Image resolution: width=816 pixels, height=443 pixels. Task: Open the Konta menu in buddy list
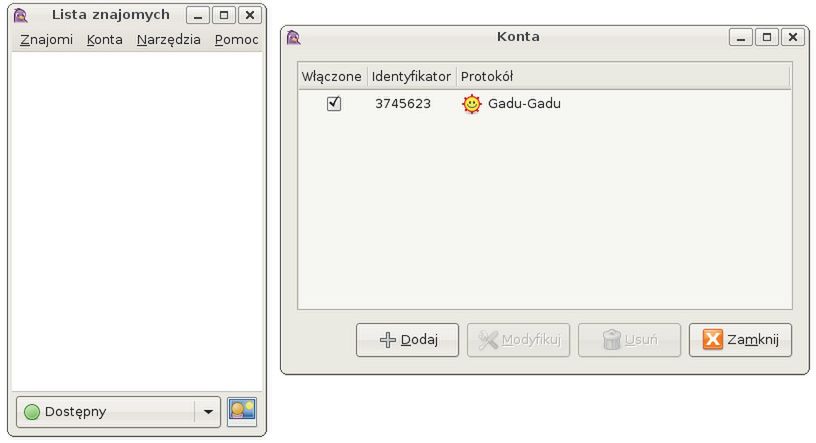point(105,40)
